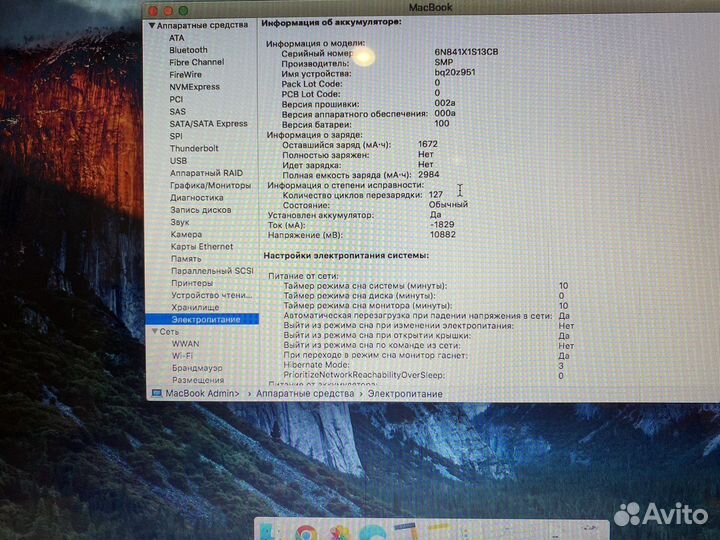This screenshot has width=720, height=540.
Task: Select SAS in hardware list
Action: (177, 112)
